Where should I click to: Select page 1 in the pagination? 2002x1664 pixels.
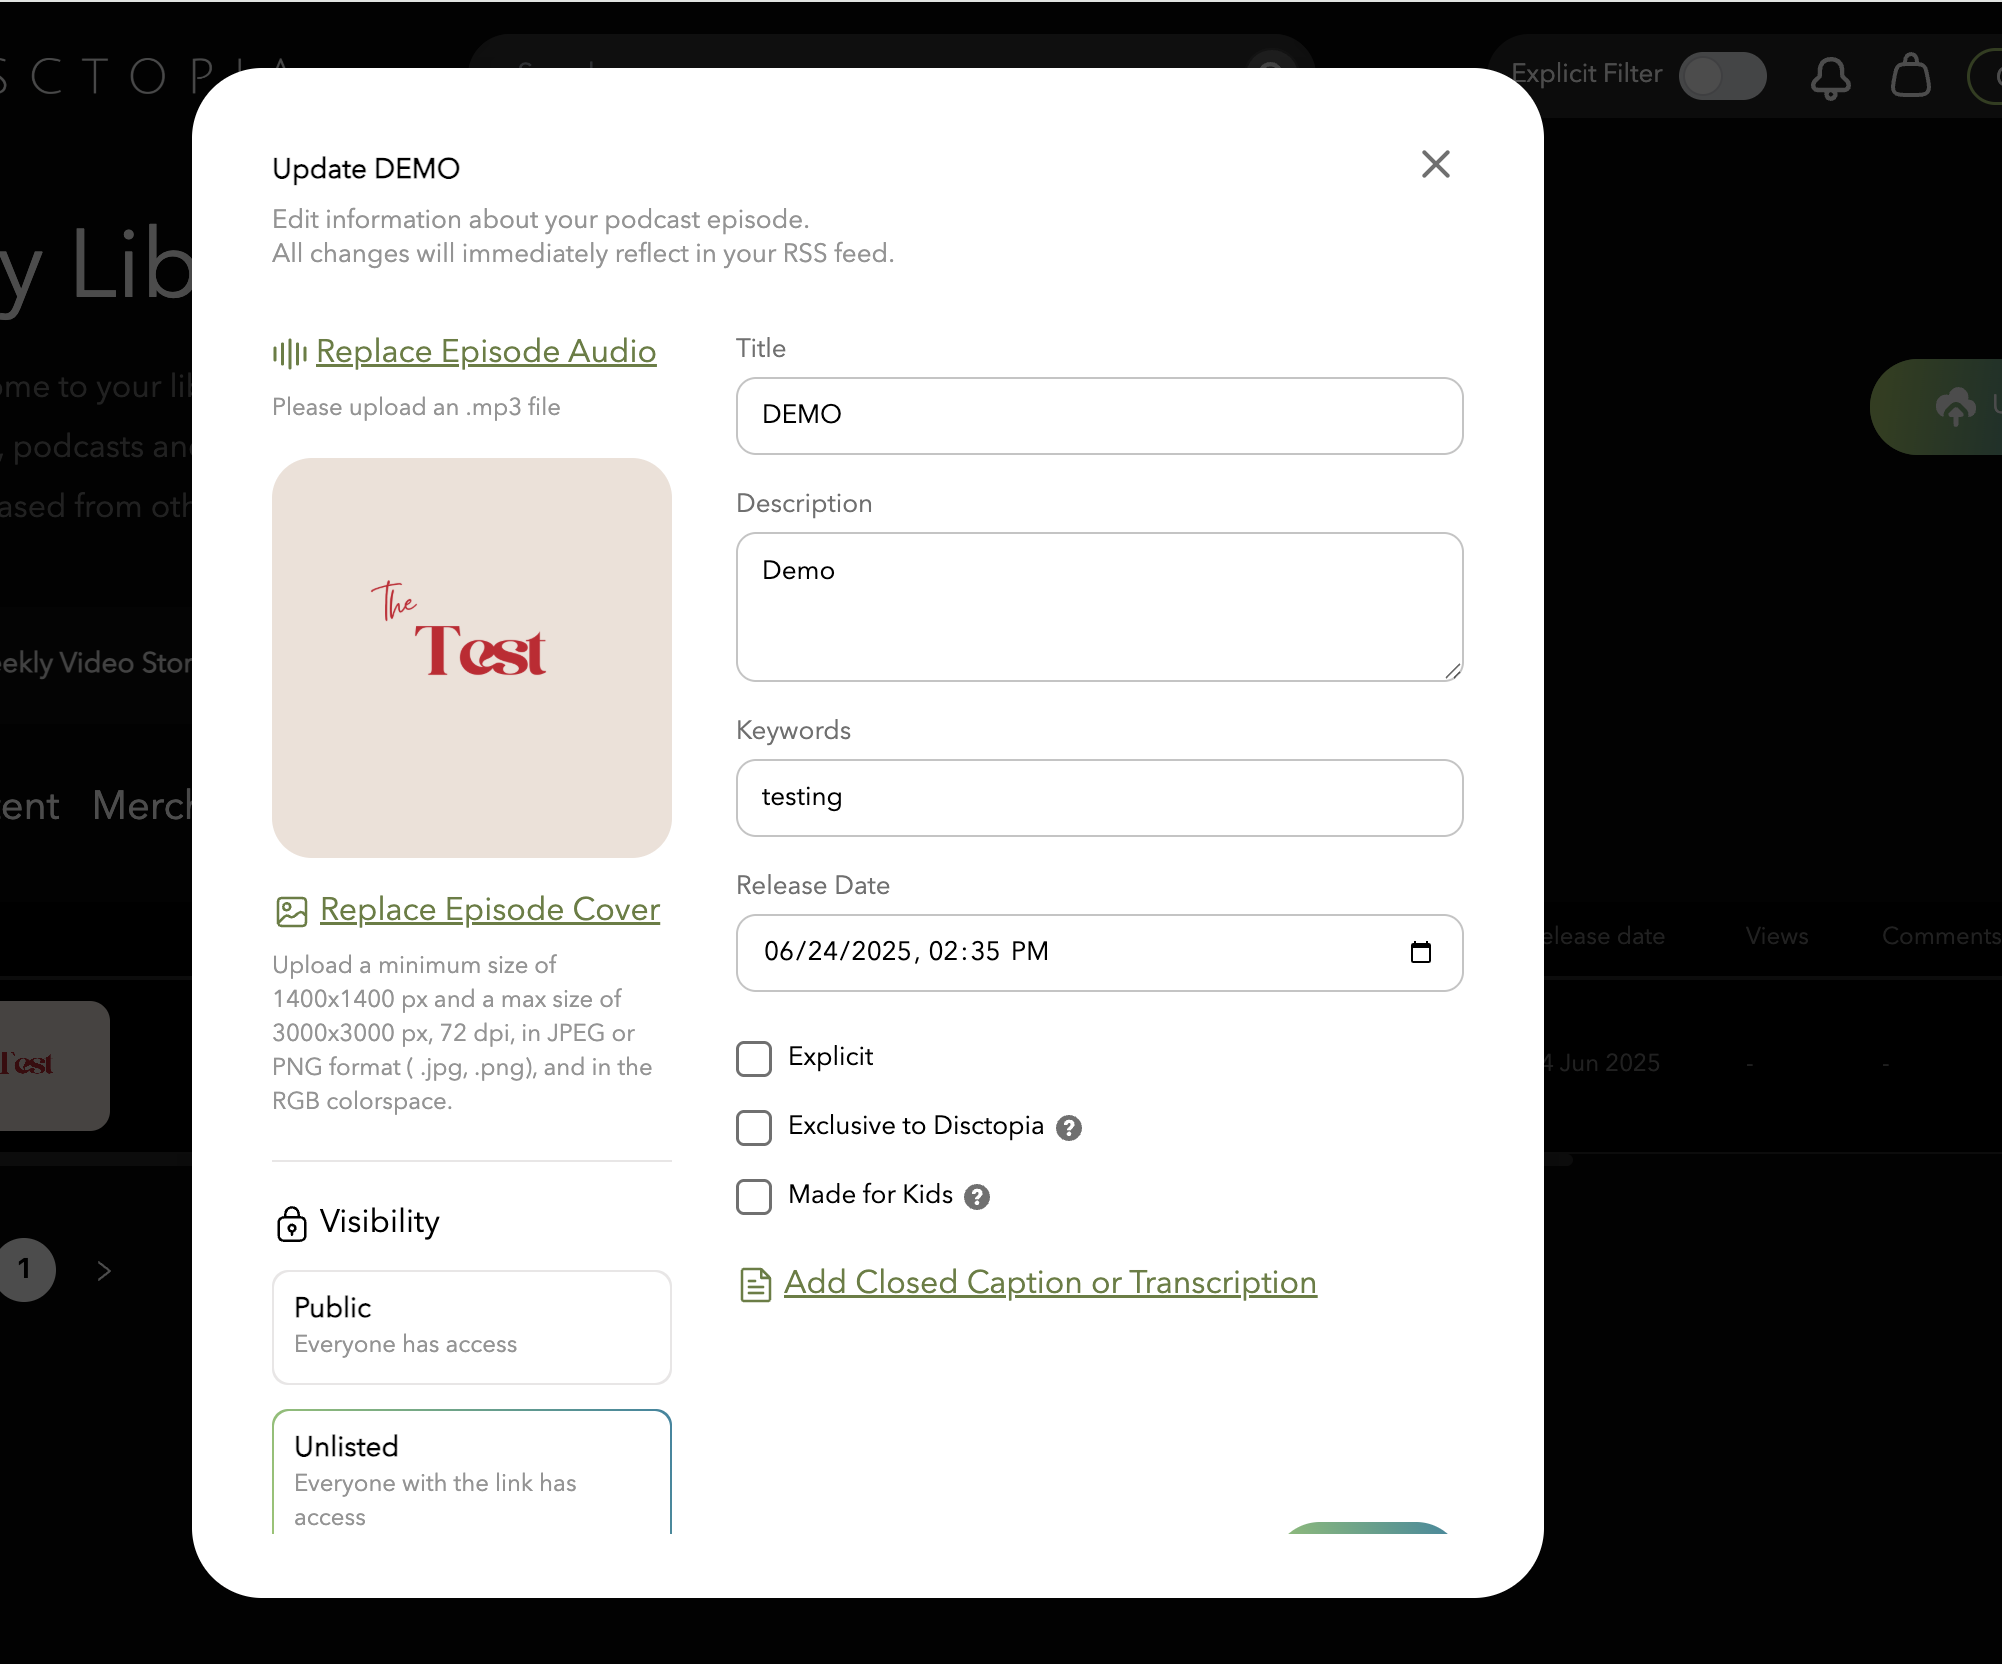(x=24, y=1270)
